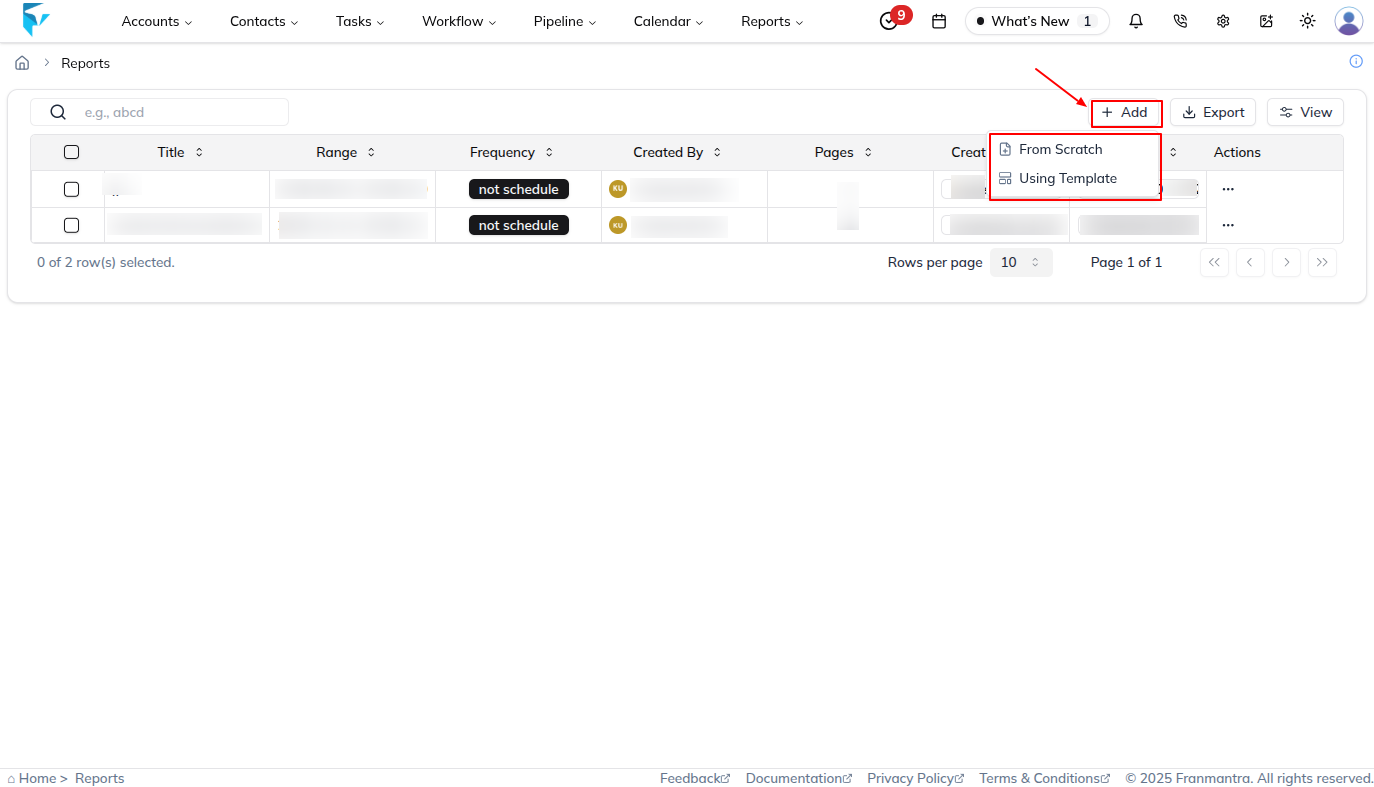Expand the Pipeline menu
Screen dimensions: 1374x787
pos(565,21)
